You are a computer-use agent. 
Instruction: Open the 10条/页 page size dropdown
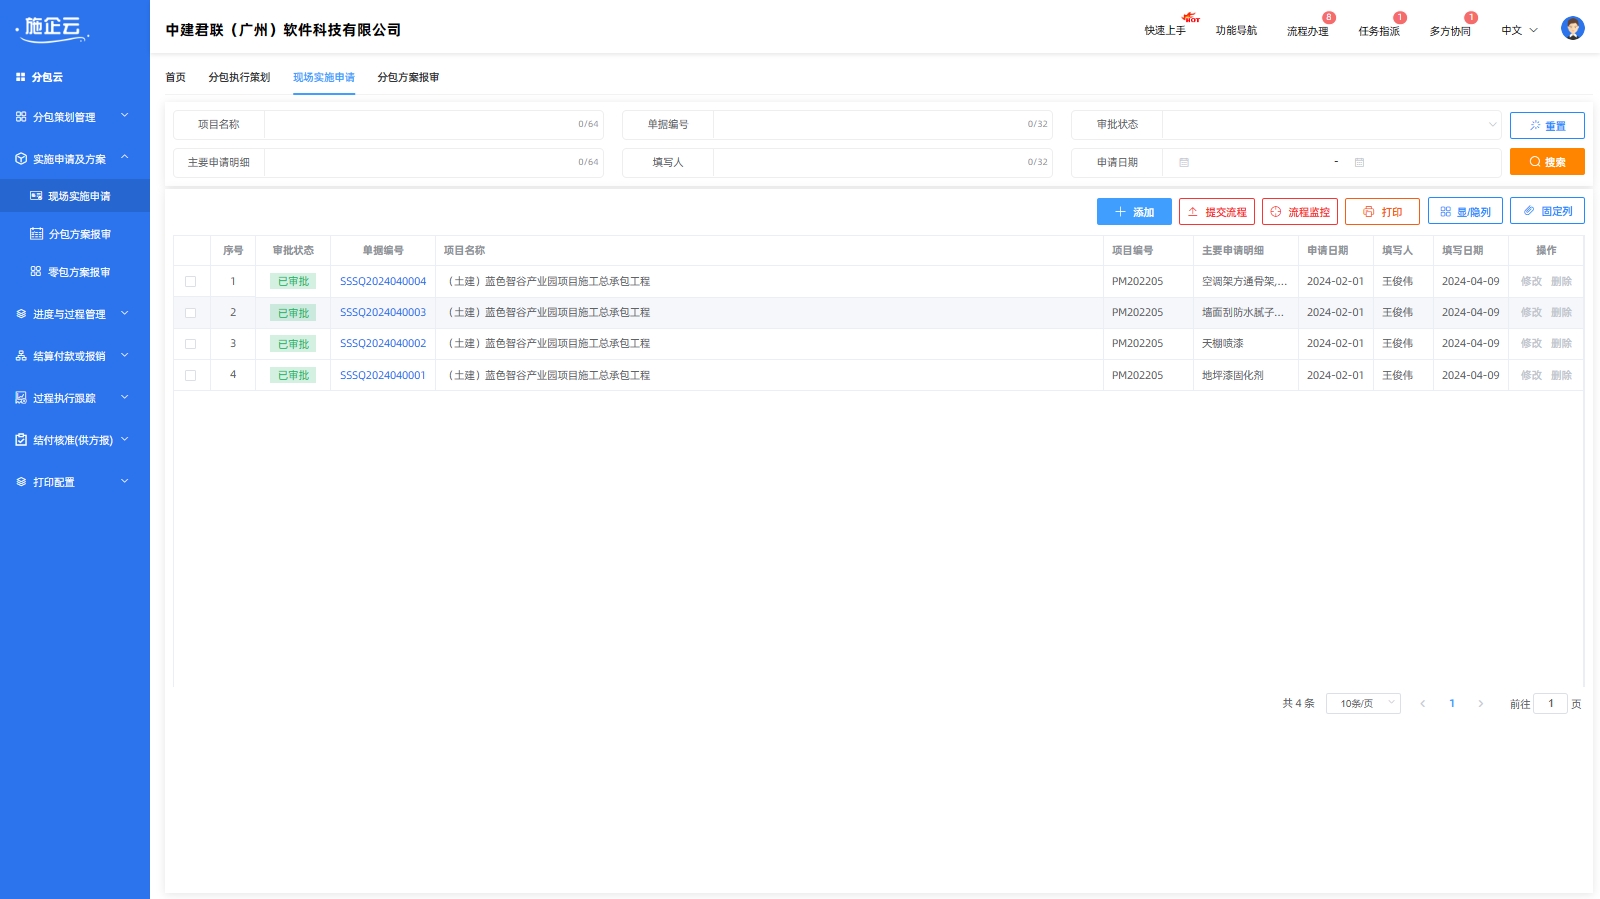pyautogui.click(x=1363, y=704)
